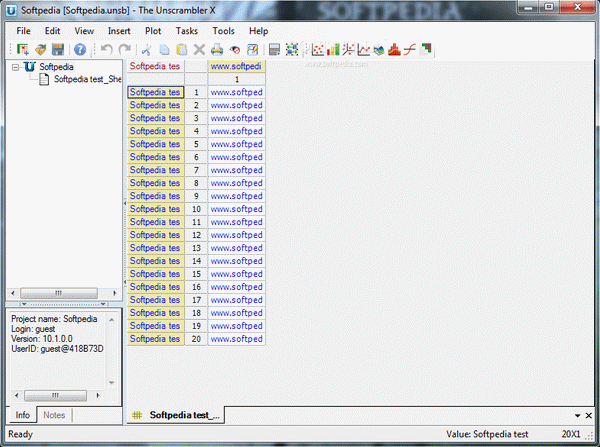Click the eye preview toolbar icon
This screenshot has height=447, width=600.
click(x=235, y=50)
